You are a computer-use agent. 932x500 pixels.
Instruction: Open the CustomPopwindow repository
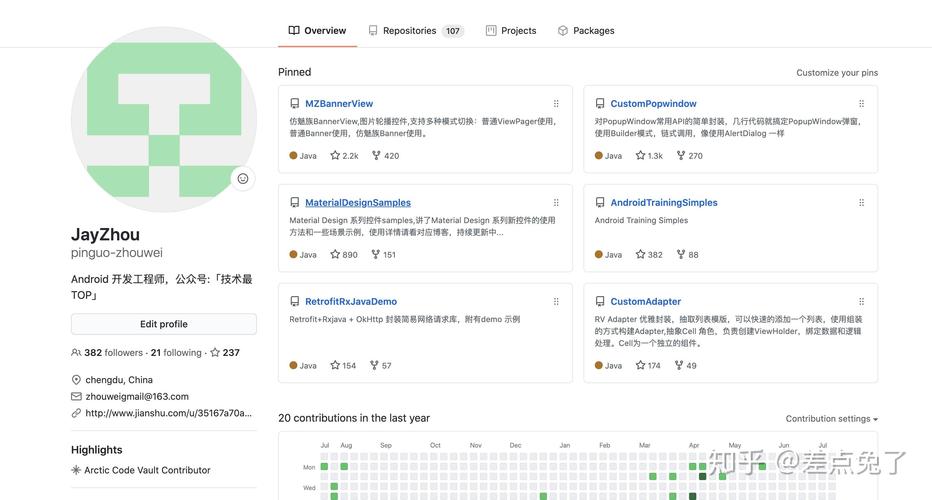pos(653,103)
